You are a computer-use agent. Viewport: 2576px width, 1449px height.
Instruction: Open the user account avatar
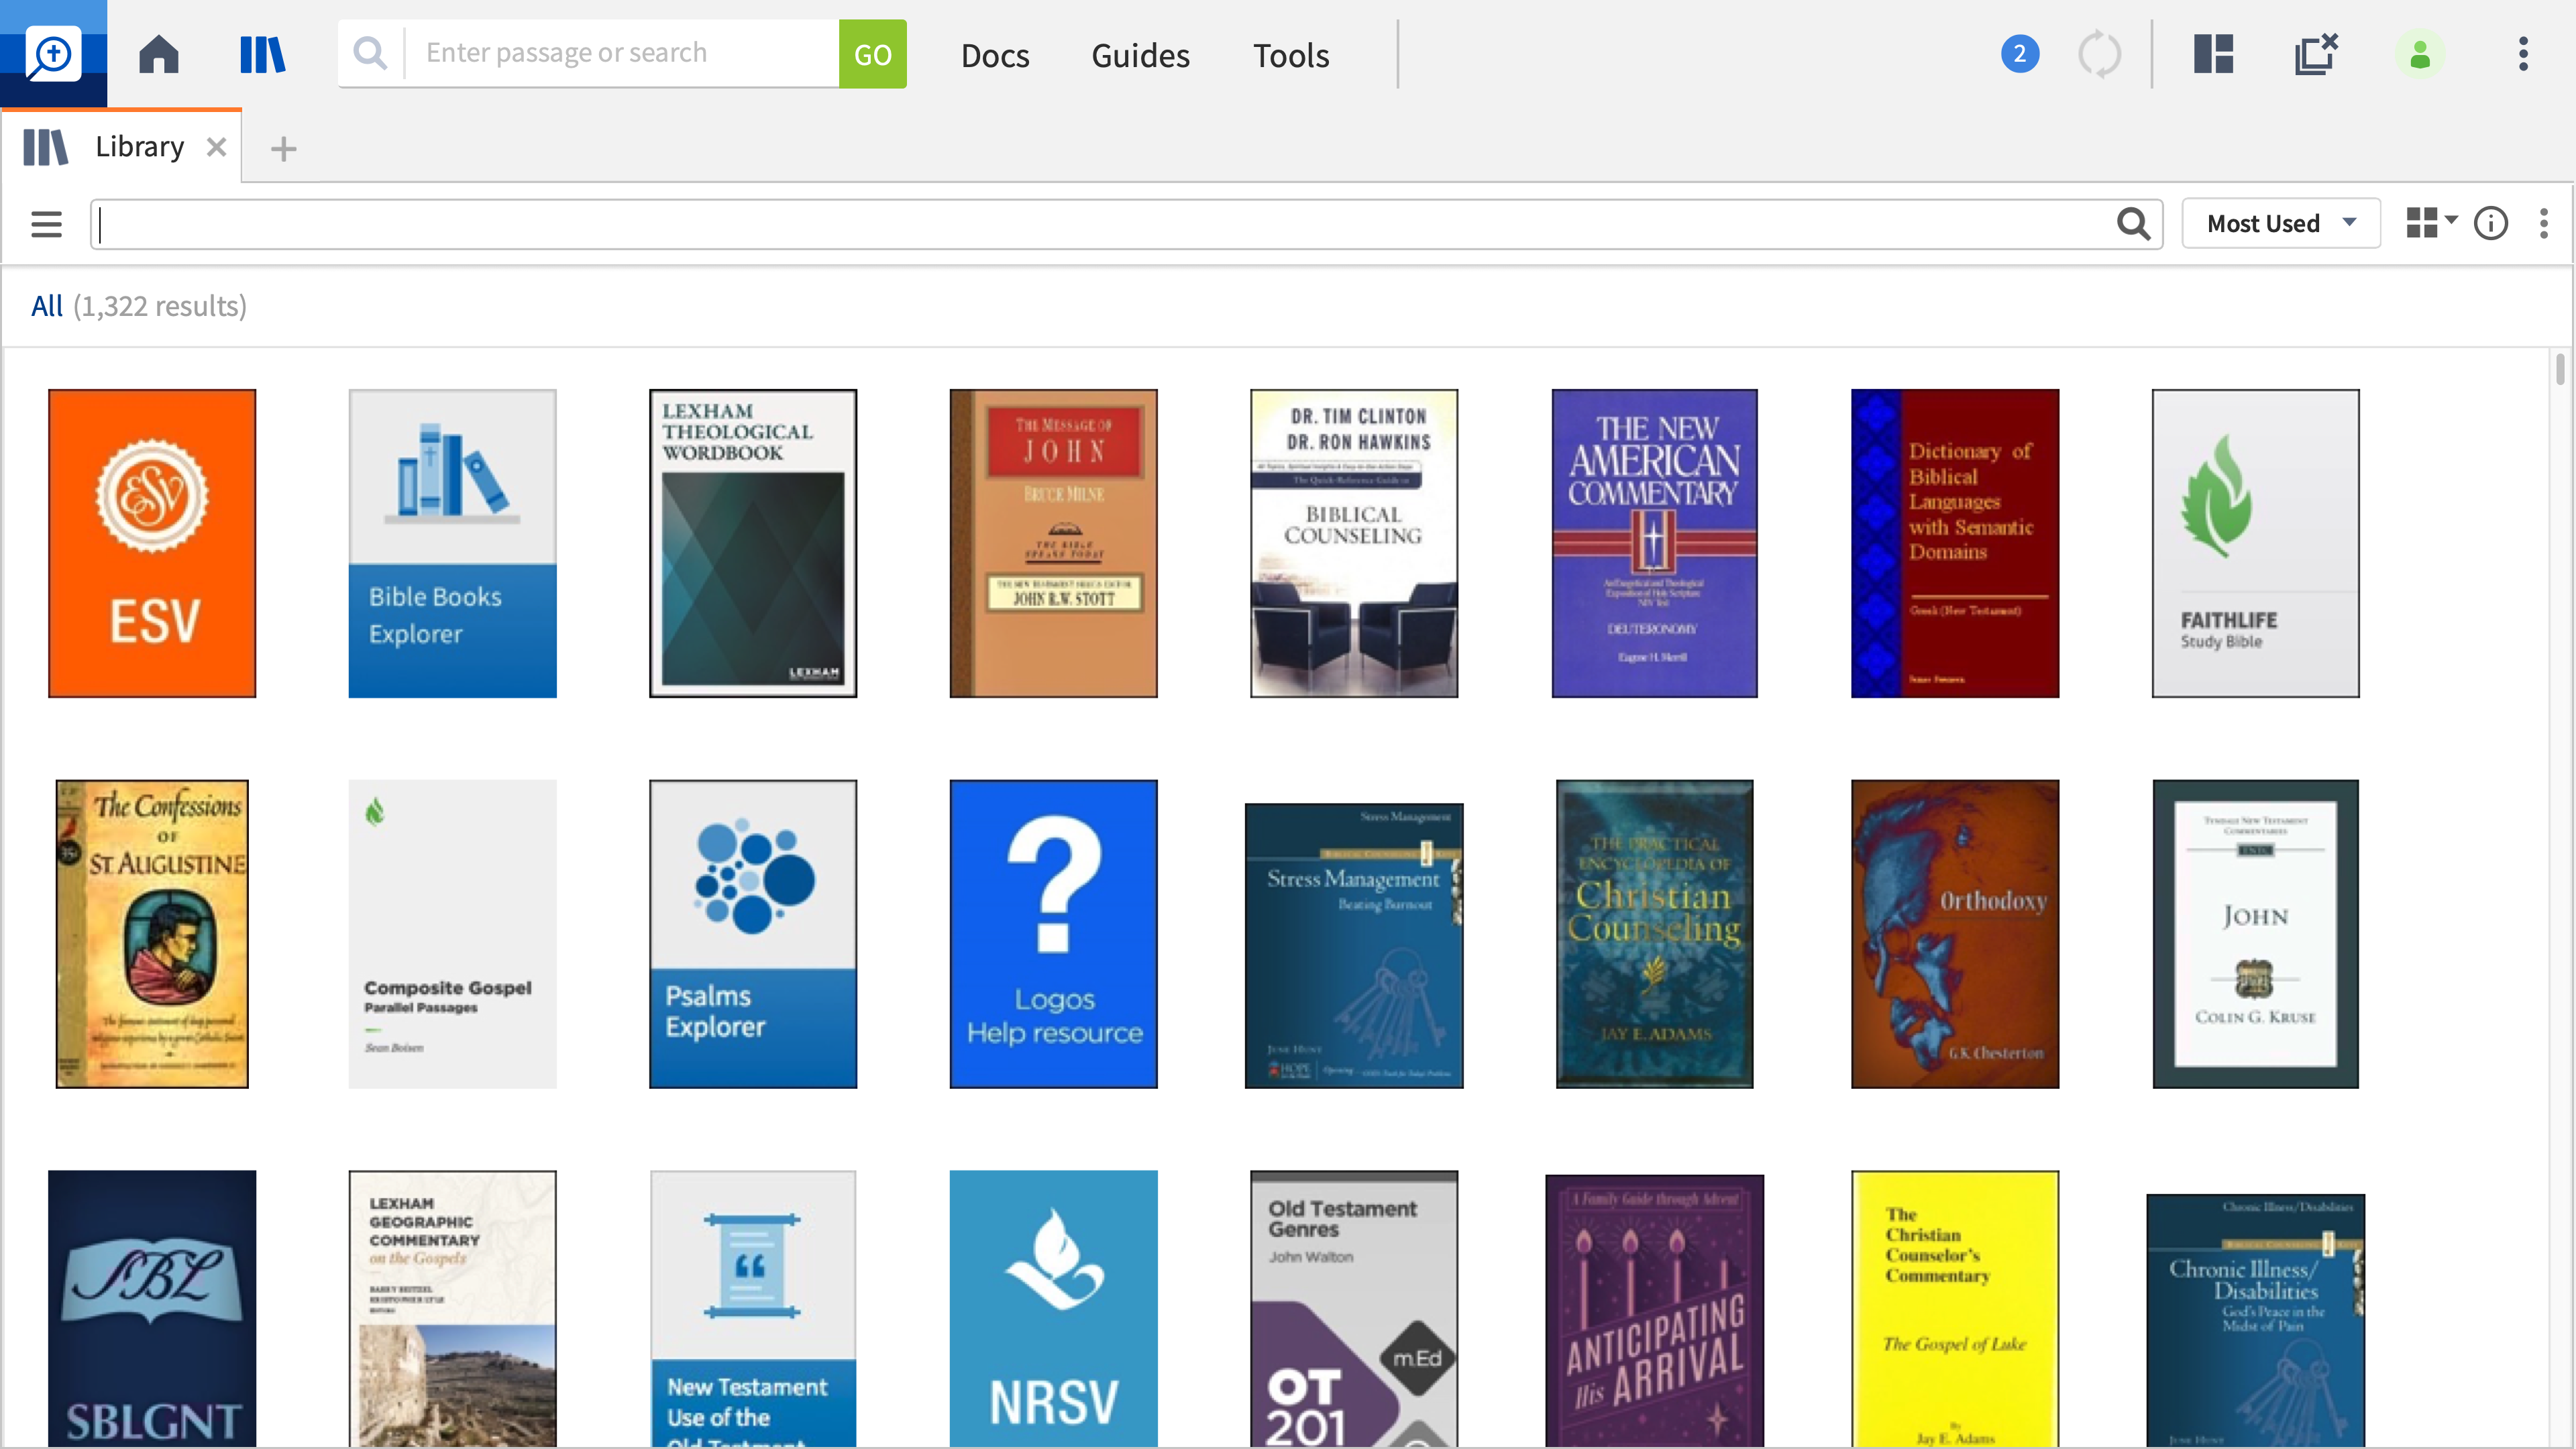pyautogui.click(x=2420, y=54)
